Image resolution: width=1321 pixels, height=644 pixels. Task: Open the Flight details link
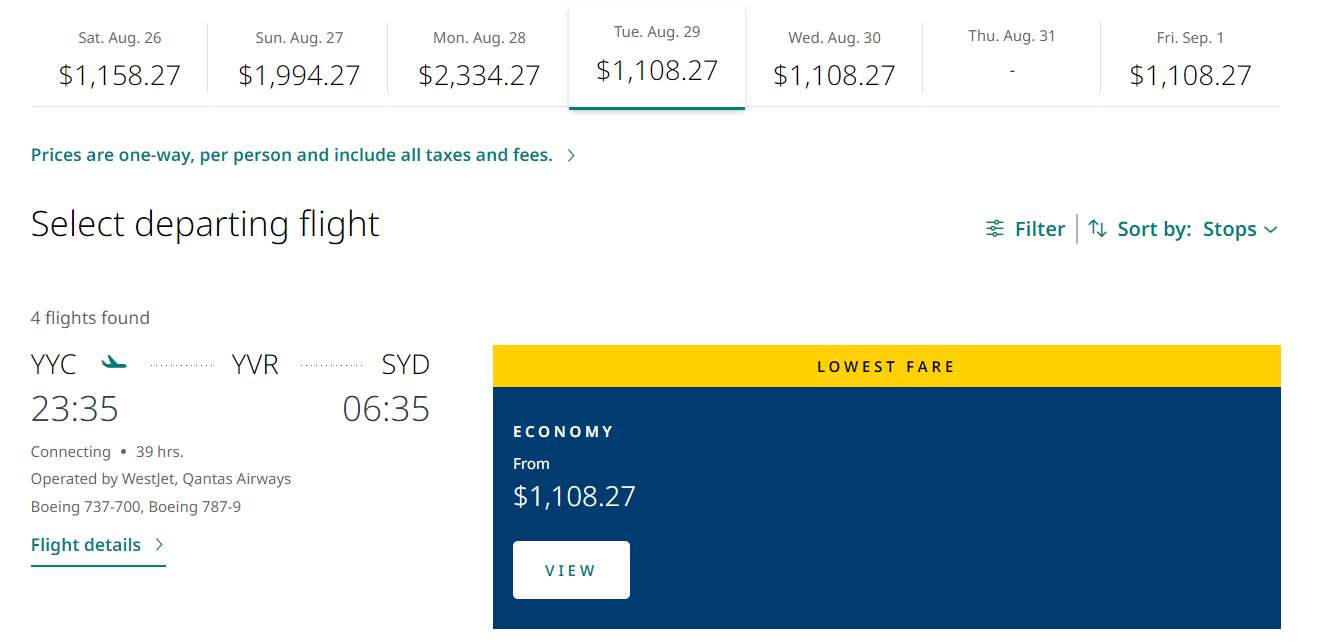(86, 545)
